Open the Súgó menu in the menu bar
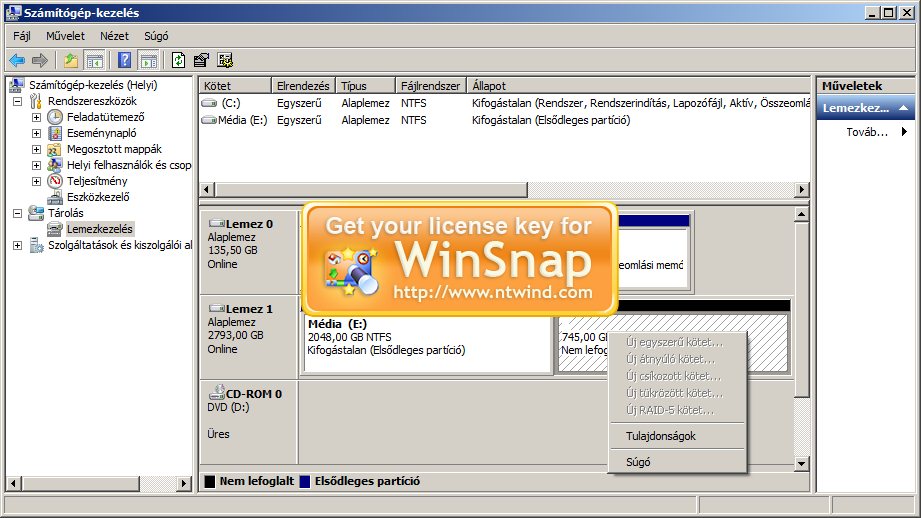Screen dimensions: 921x518 [156, 36]
